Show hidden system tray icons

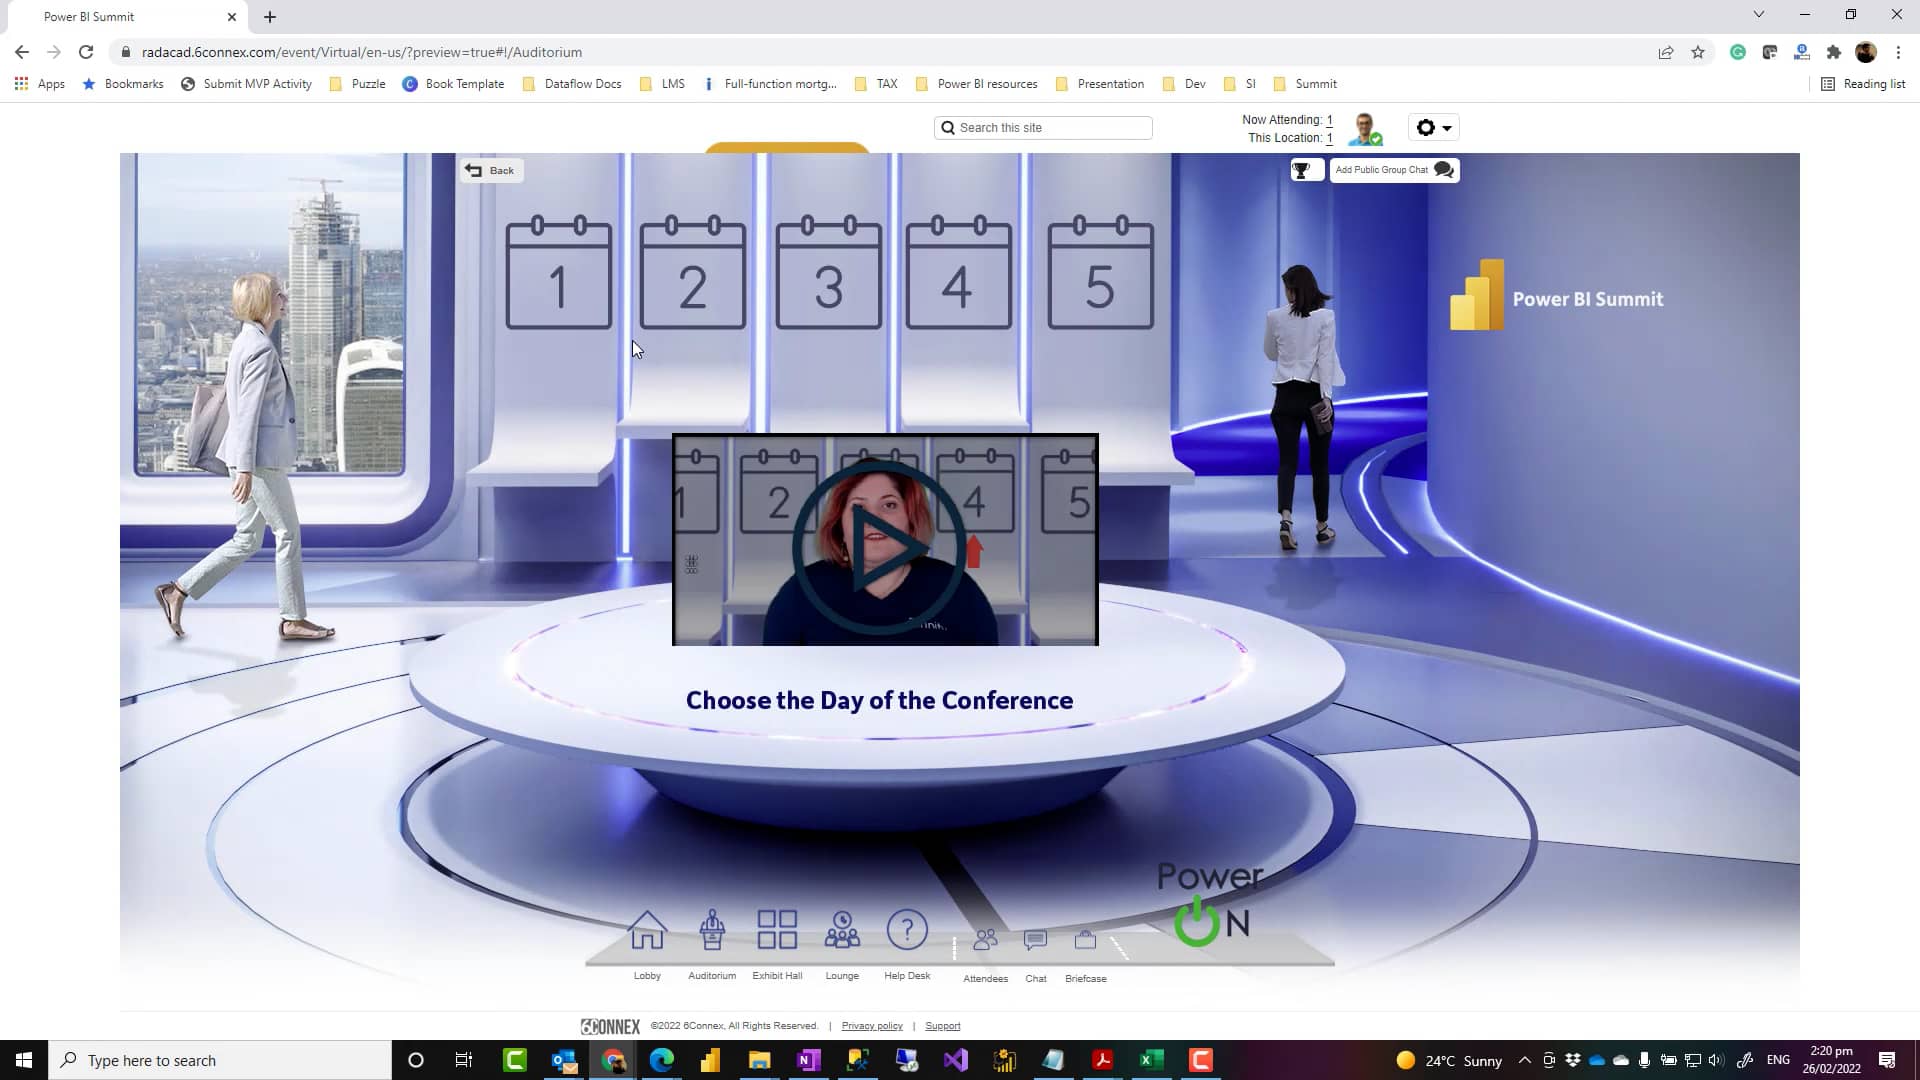(x=1524, y=1060)
